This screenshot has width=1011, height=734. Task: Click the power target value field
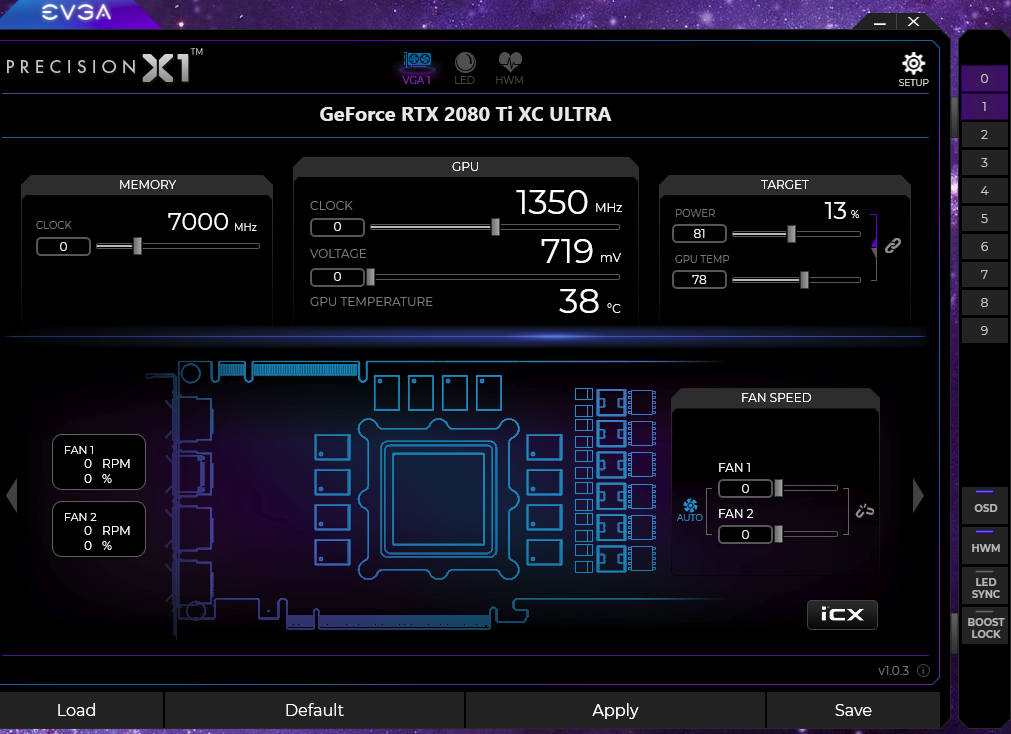coord(700,233)
